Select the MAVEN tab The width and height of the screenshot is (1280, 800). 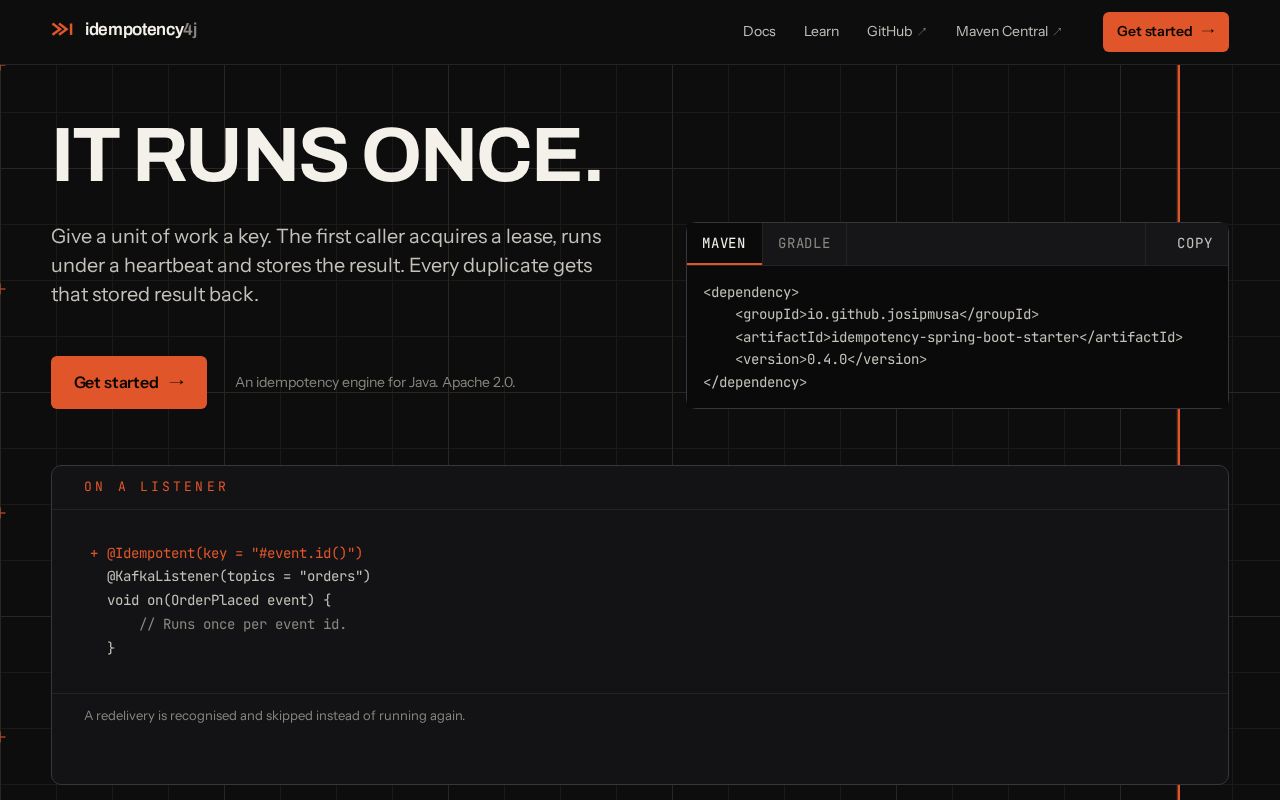click(724, 244)
